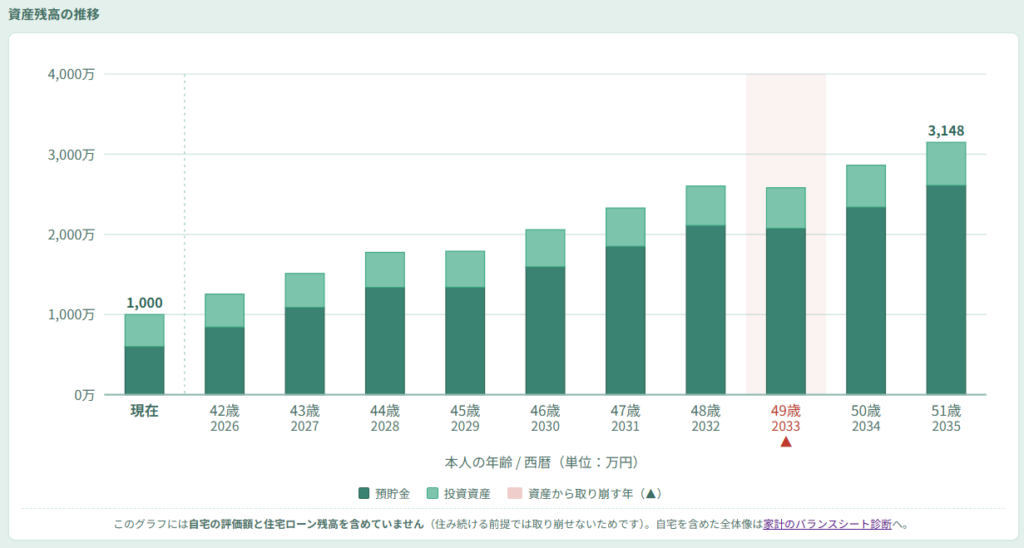1024x548 pixels.
Task: Click the 資産から取り崩す年 legend text
Action: pyautogui.click(x=594, y=494)
